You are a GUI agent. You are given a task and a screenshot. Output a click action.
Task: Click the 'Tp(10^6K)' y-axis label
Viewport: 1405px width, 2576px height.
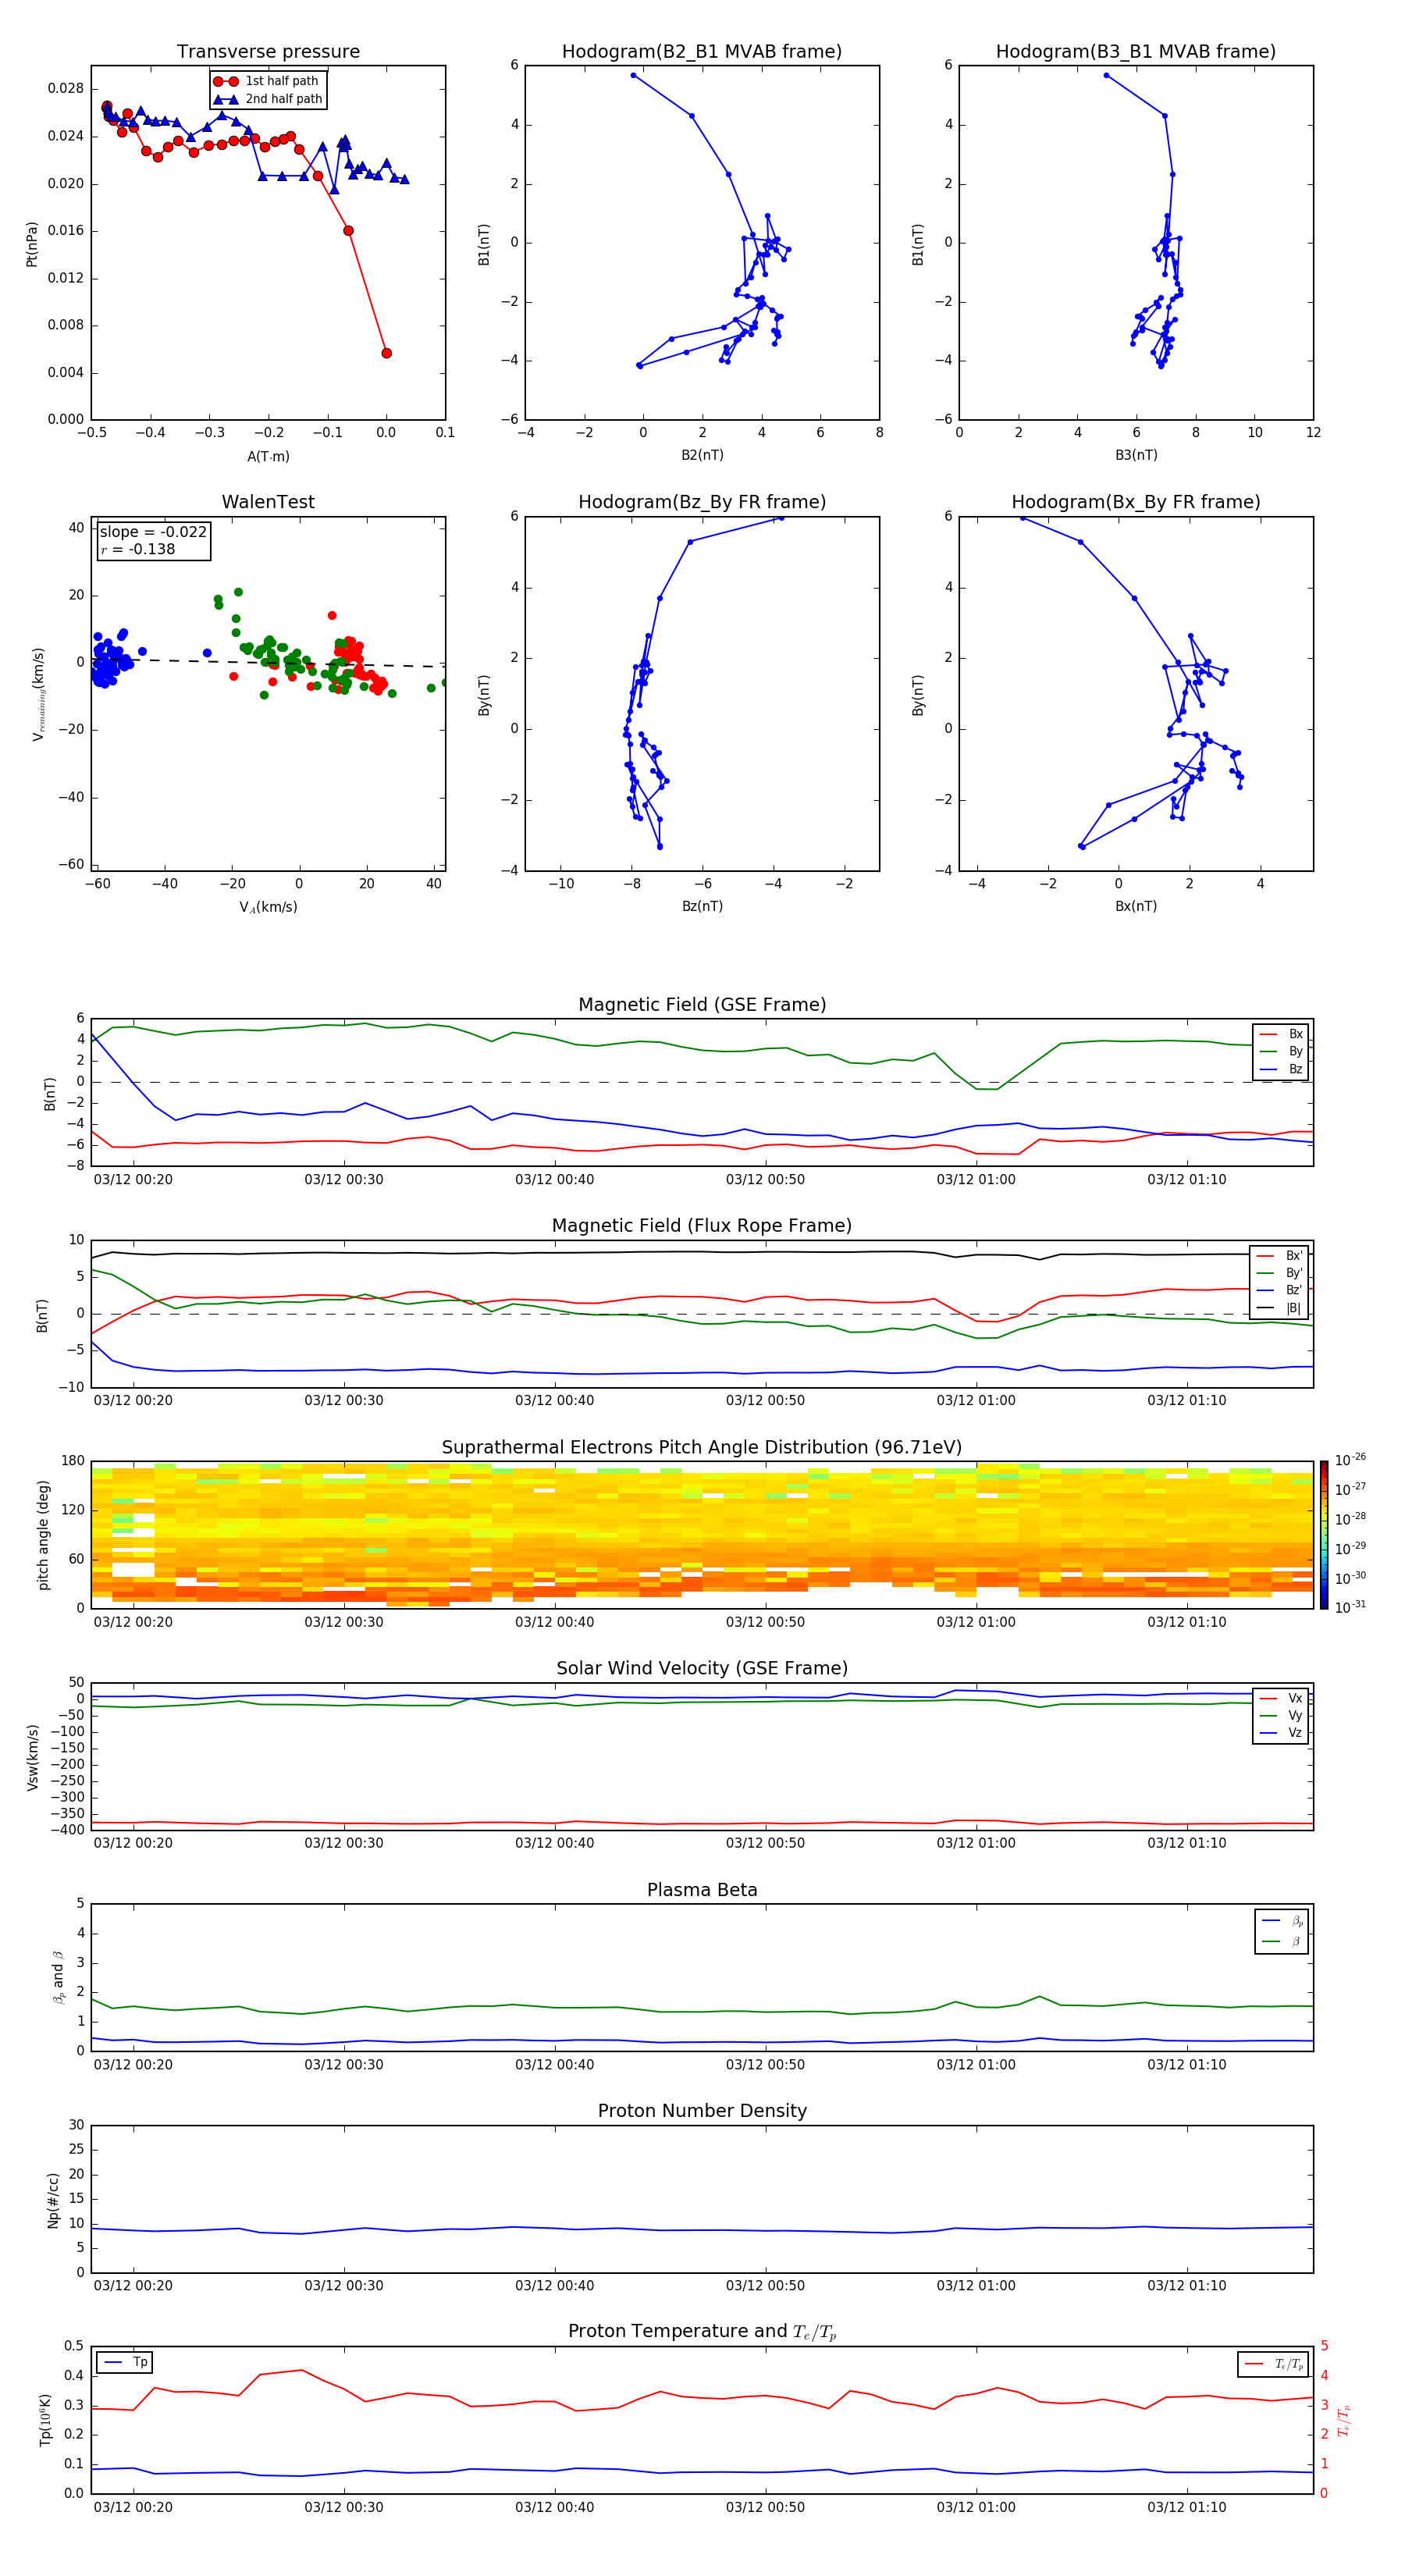(x=45, y=2420)
